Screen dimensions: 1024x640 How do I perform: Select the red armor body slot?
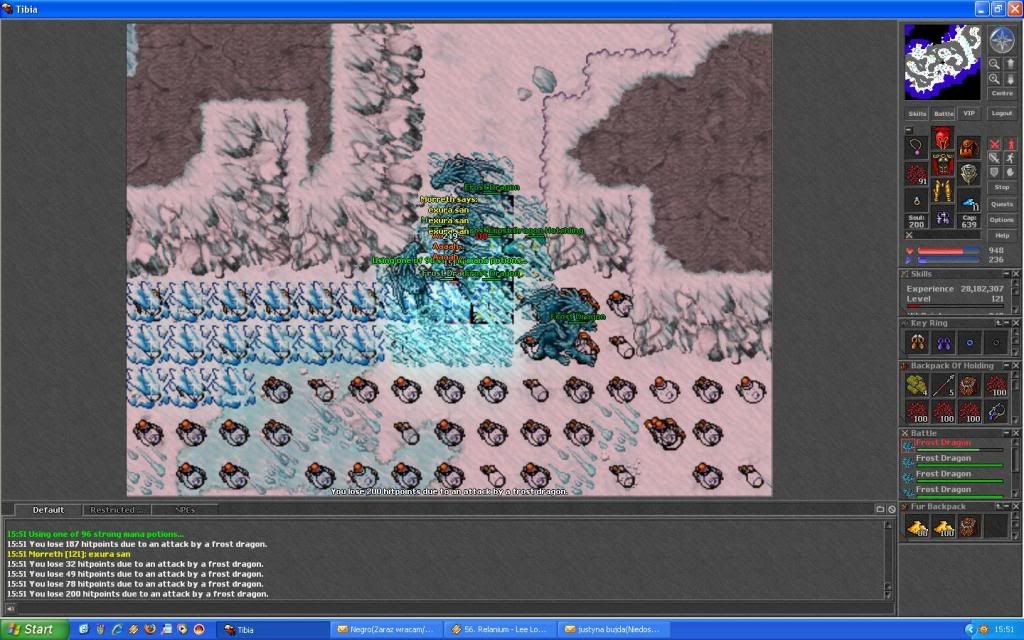click(x=942, y=165)
